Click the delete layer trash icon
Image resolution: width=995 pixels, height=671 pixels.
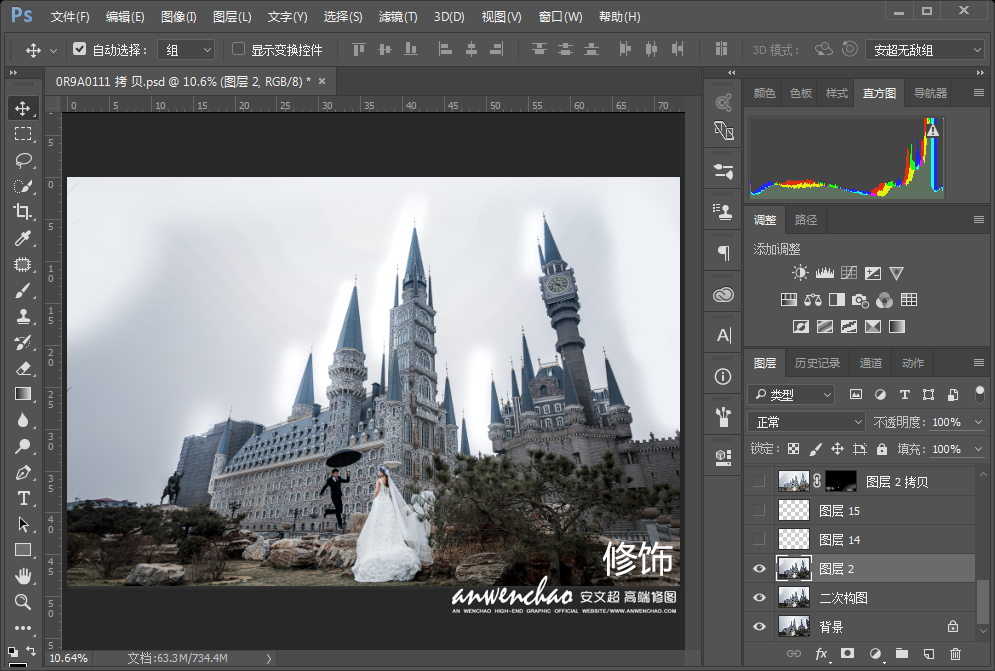coord(955,653)
